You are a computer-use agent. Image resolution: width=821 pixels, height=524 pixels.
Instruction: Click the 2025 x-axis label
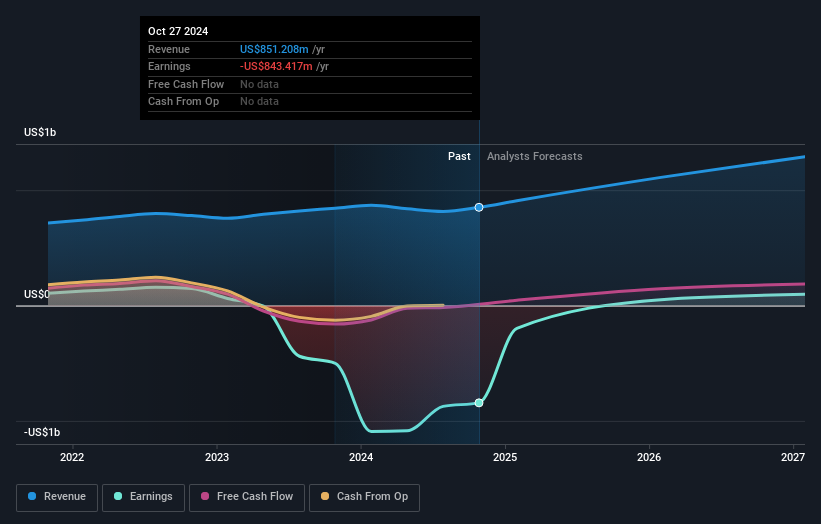505,457
